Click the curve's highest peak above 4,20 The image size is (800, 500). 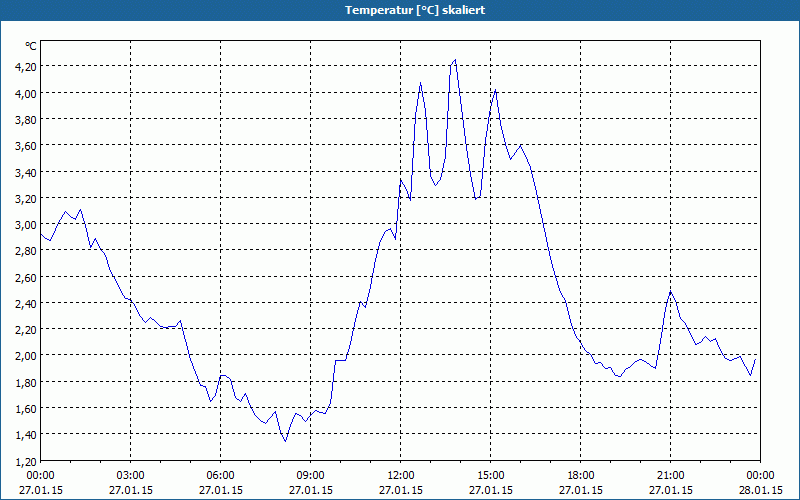tap(455, 60)
